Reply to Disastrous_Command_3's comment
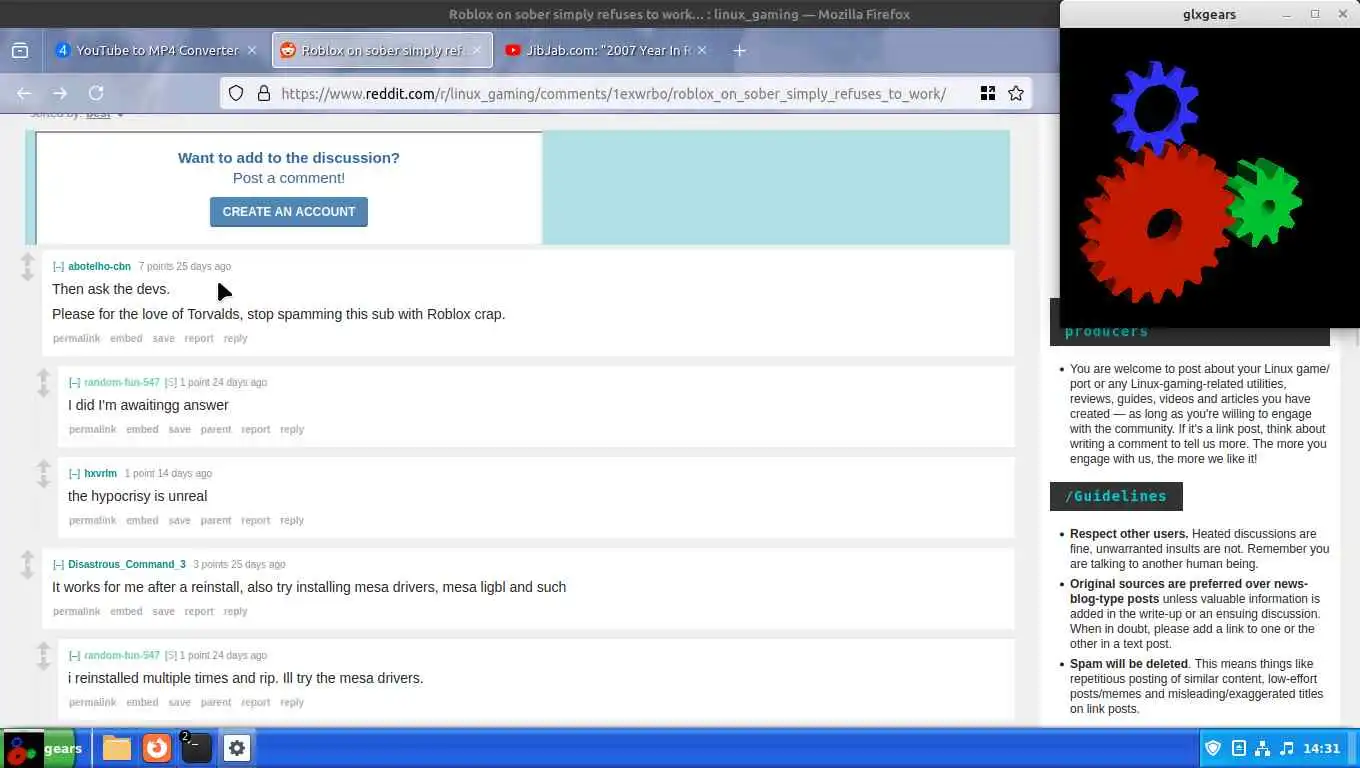Viewport: 1360px width, 768px height. pos(235,612)
